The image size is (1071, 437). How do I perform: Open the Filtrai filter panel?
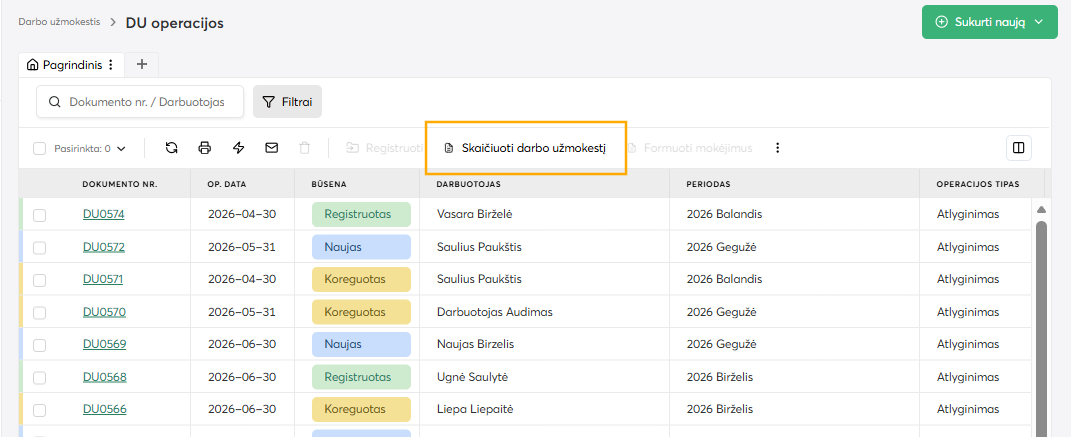pos(288,102)
